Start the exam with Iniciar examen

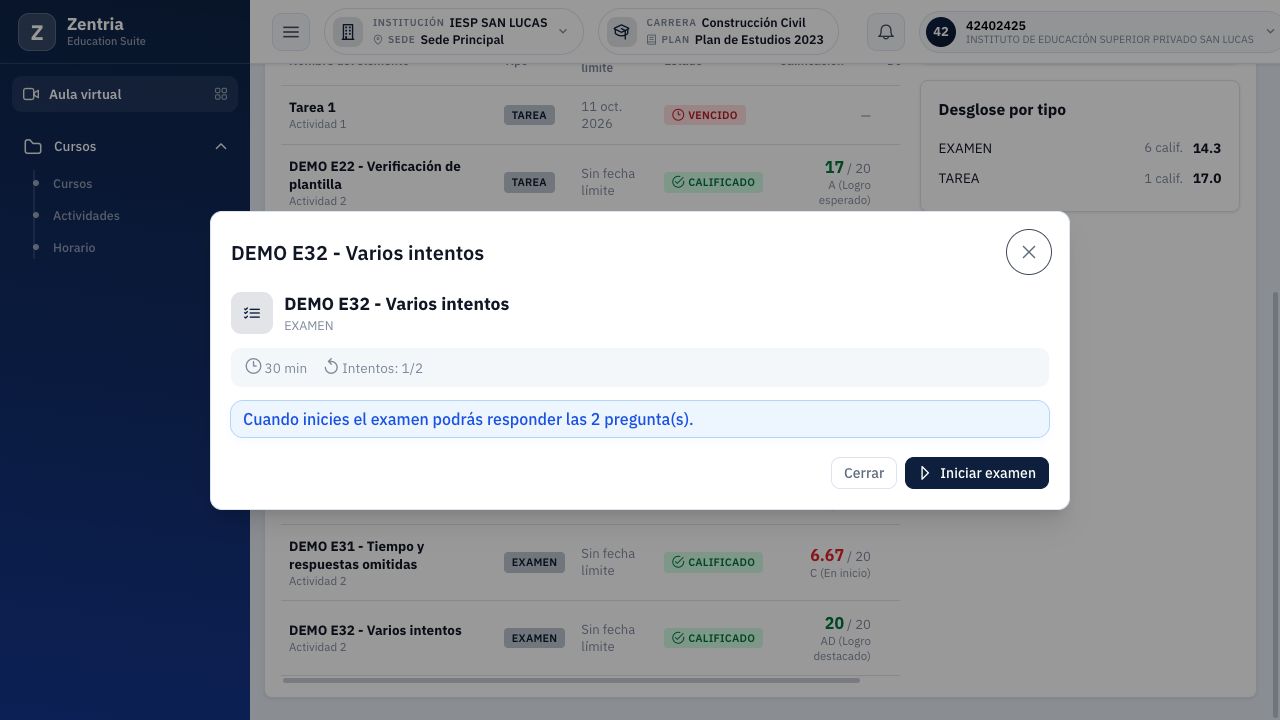[x=977, y=473]
